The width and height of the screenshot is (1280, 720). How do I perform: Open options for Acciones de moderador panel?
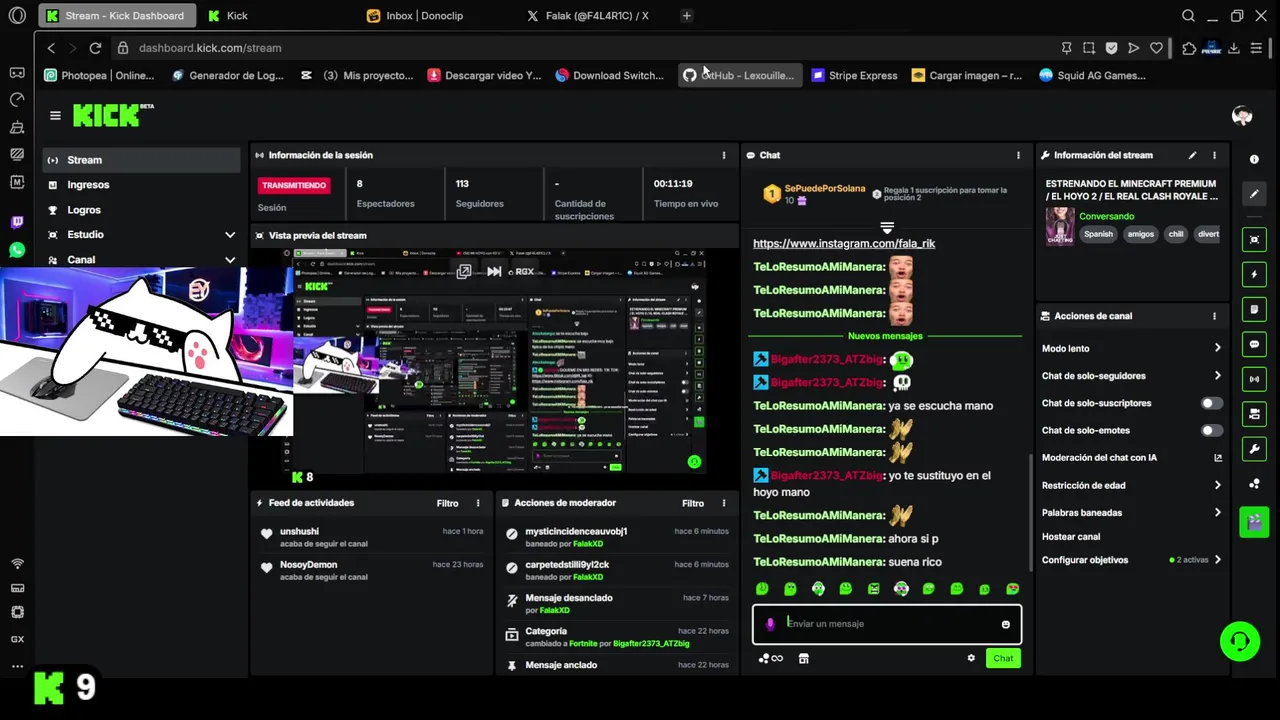(724, 503)
